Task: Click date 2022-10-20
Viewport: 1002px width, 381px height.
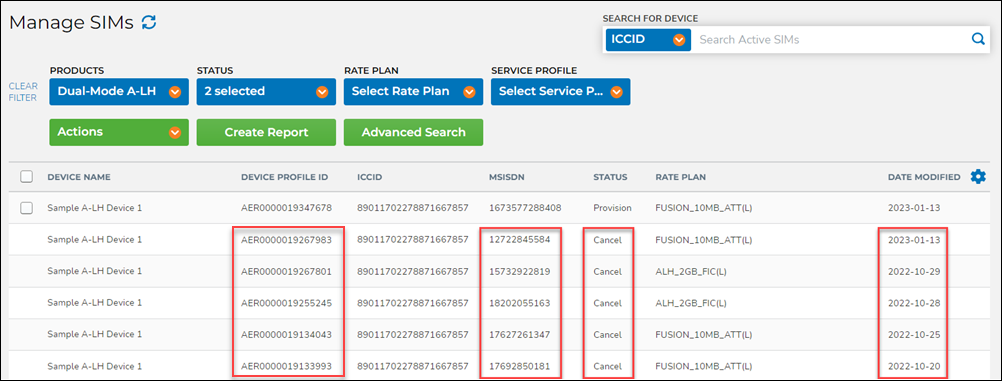Action: tap(914, 366)
